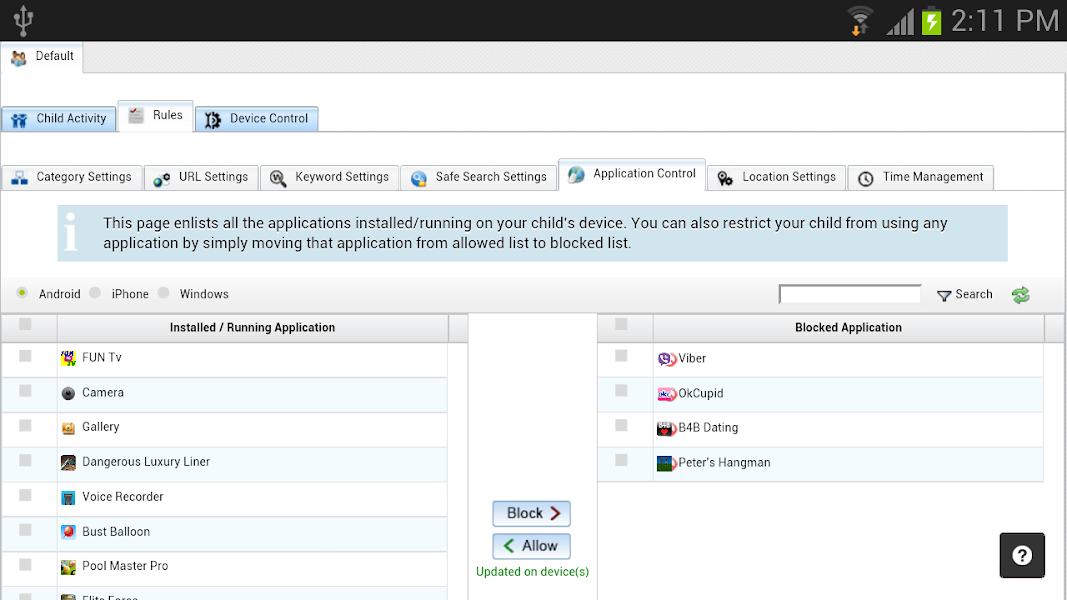Screen dimensions: 1067x600
Task: Select the iPhone radio button
Action: tap(95, 293)
